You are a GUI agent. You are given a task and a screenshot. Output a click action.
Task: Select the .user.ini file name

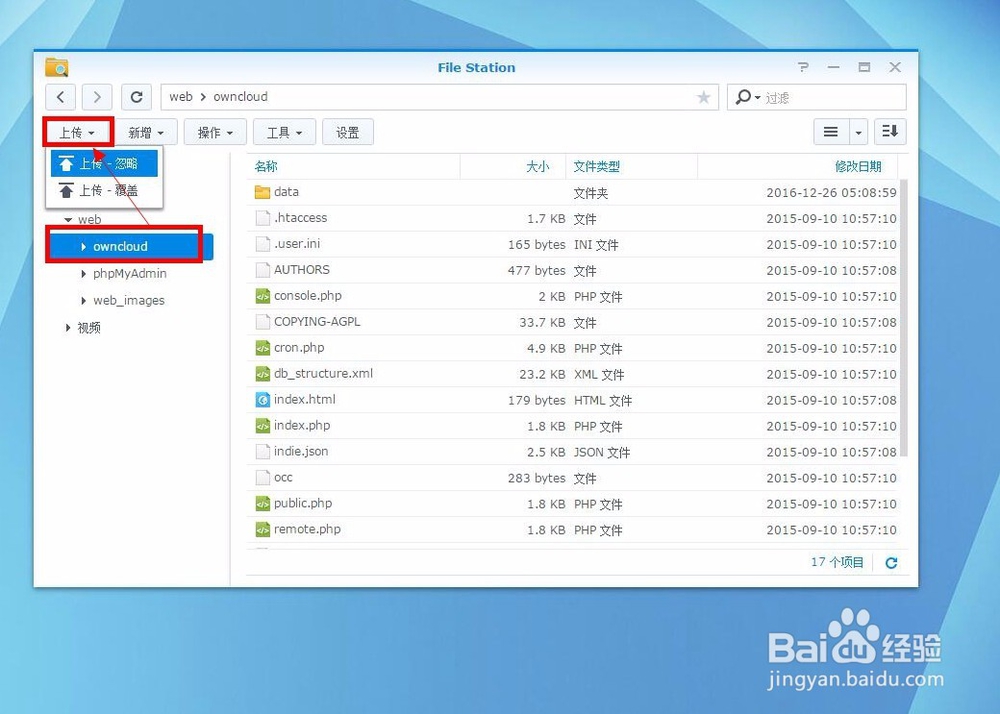297,244
